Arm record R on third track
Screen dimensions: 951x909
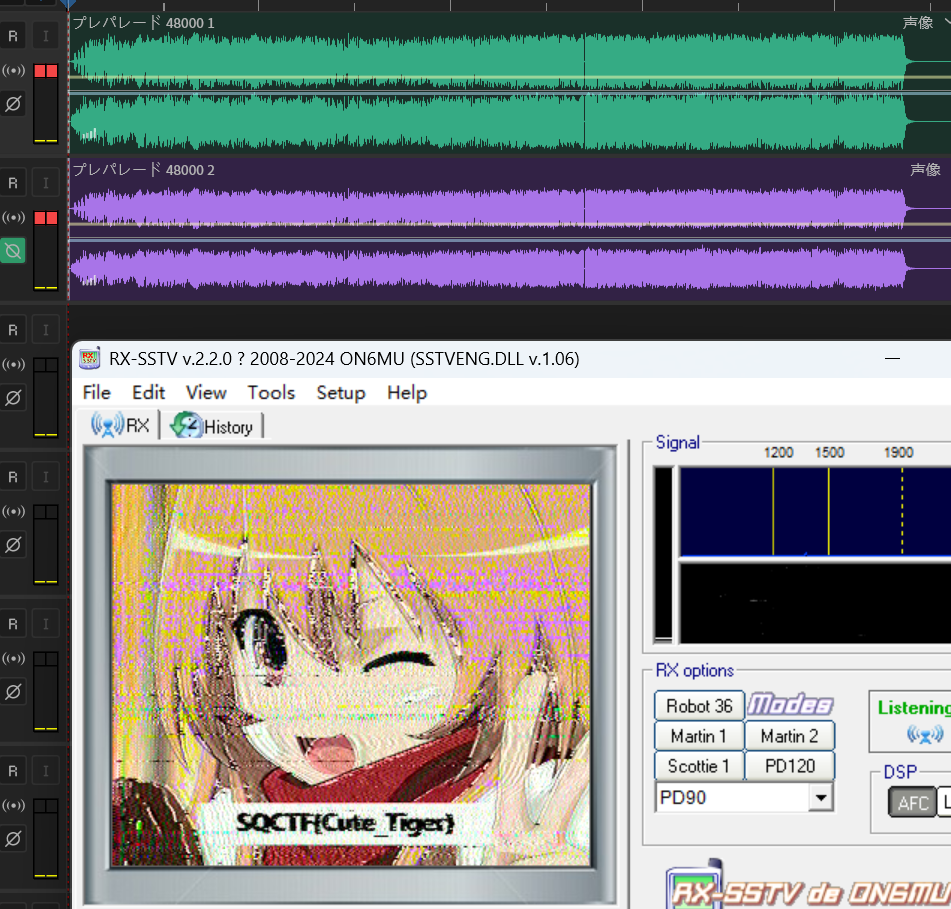(x=13, y=330)
